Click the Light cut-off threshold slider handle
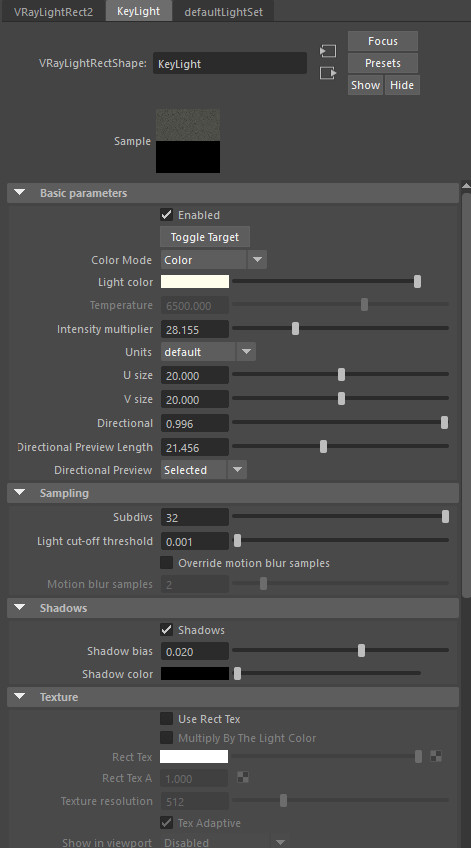 click(x=237, y=541)
